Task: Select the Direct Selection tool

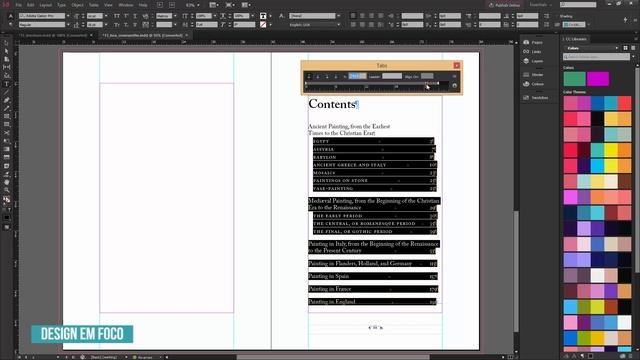Action: (7, 51)
